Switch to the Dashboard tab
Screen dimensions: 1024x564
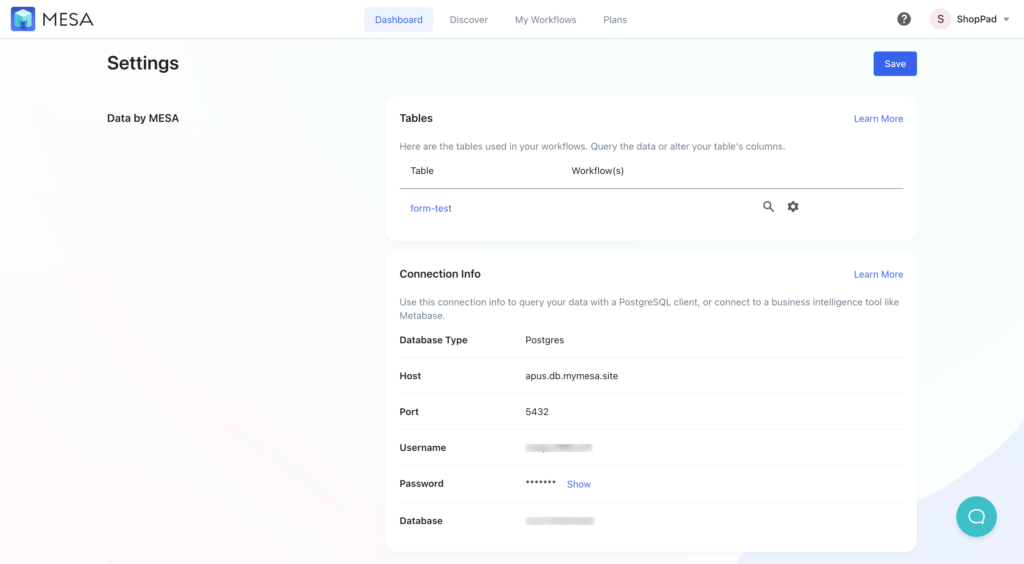pos(398,20)
